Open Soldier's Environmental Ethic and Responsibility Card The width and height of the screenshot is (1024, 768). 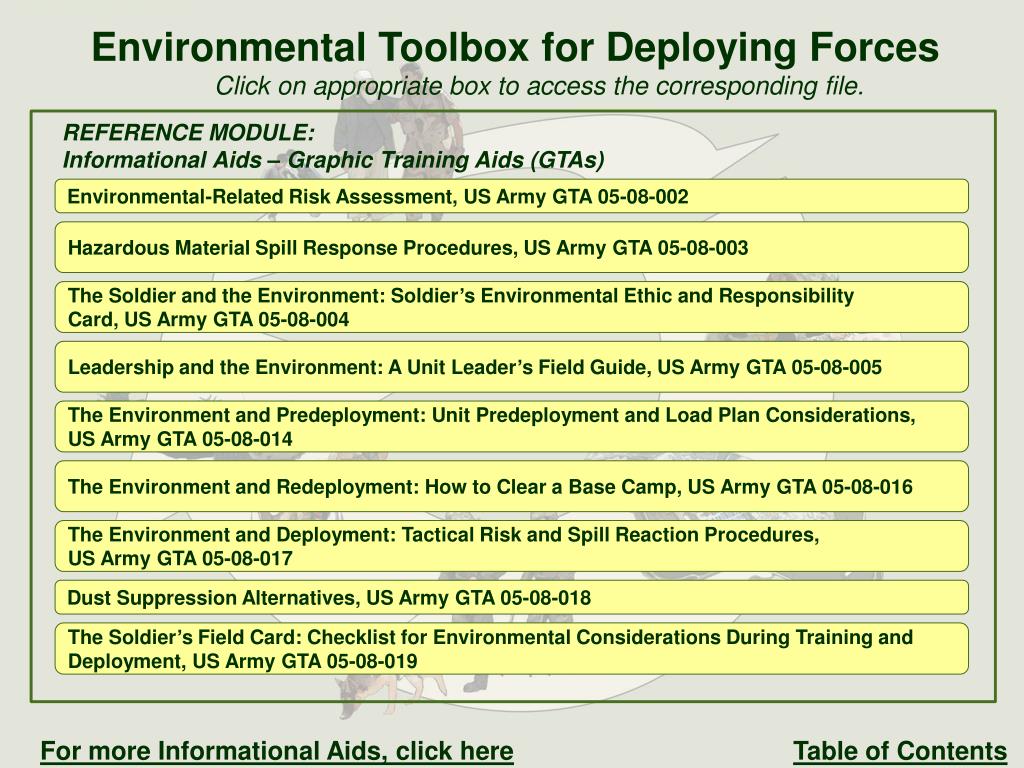tap(511, 308)
